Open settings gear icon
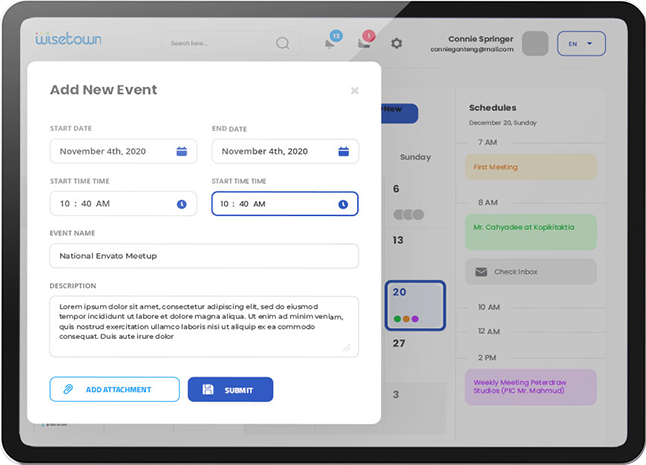Screen dimensions: 646x465 tap(396, 43)
